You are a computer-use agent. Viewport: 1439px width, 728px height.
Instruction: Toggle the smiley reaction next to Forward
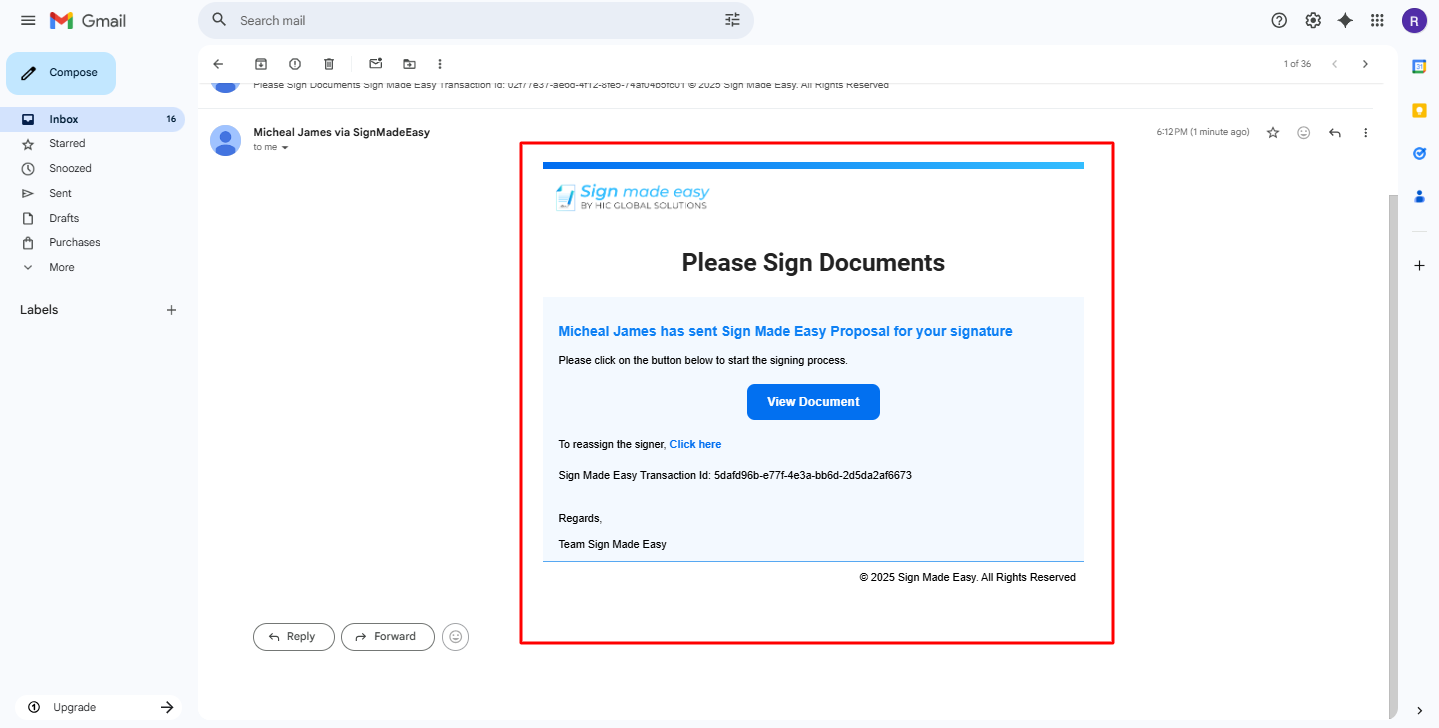pyautogui.click(x=455, y=636)
